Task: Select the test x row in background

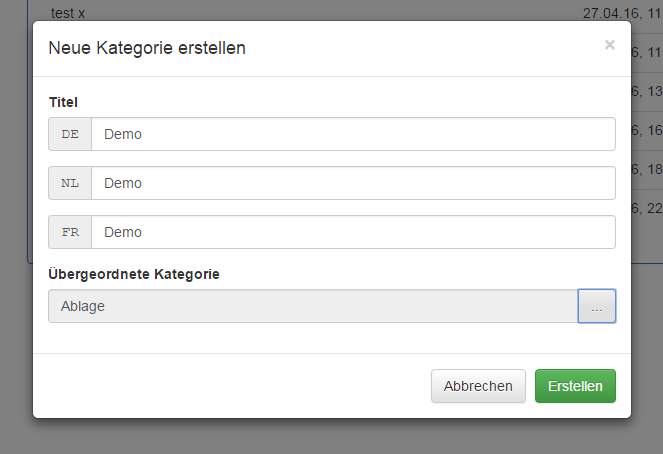Action: point(68,12)
